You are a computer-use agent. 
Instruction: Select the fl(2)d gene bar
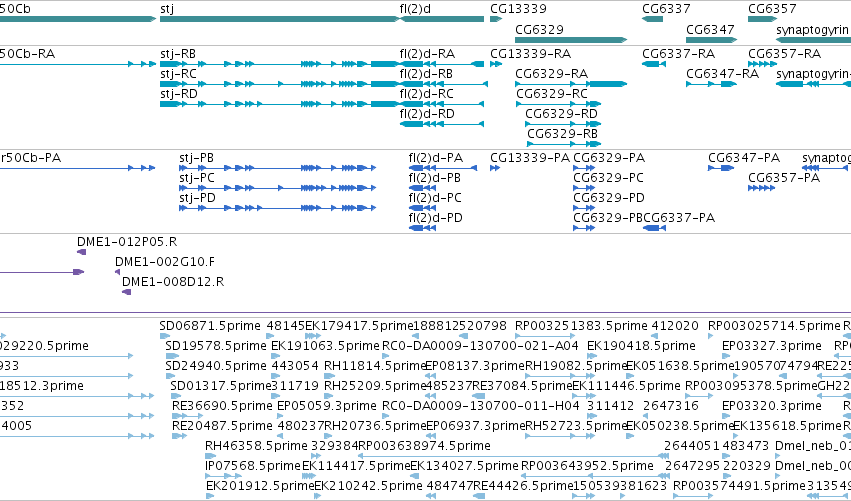442,19
